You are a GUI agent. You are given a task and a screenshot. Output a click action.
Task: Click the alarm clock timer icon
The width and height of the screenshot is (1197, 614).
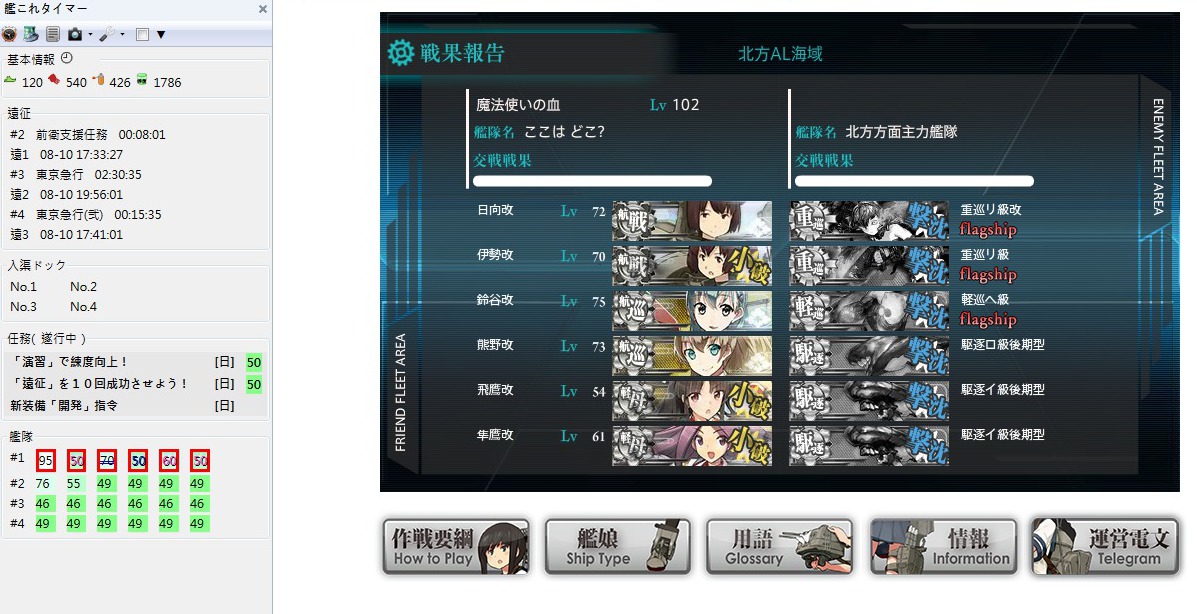(x=9, y=34)
